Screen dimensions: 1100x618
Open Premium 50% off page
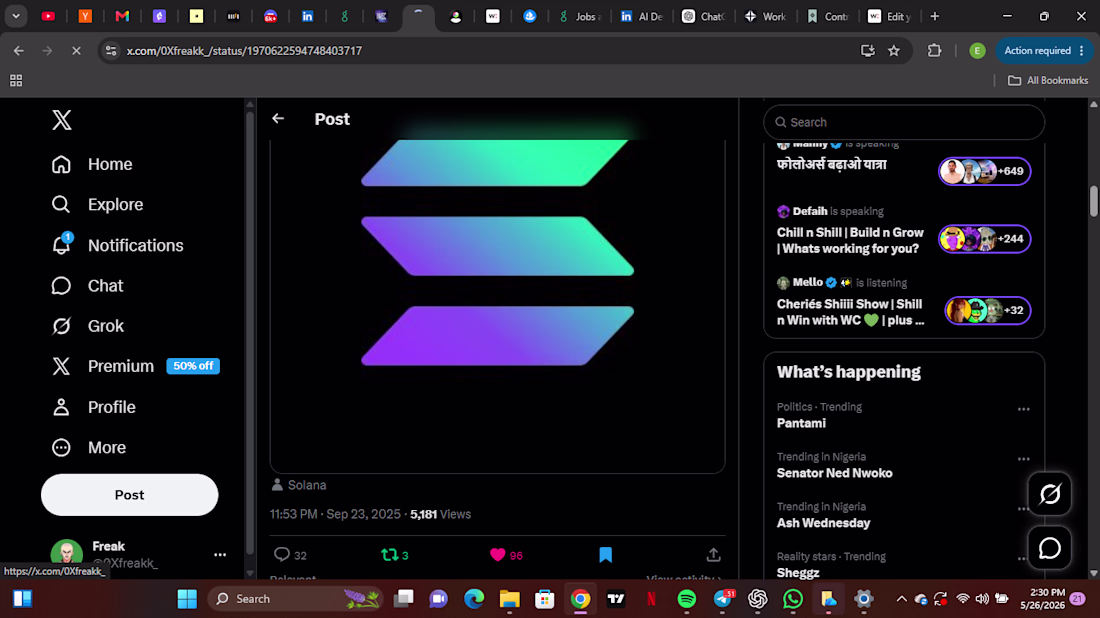pyautogui.click(x=135, y=366)
